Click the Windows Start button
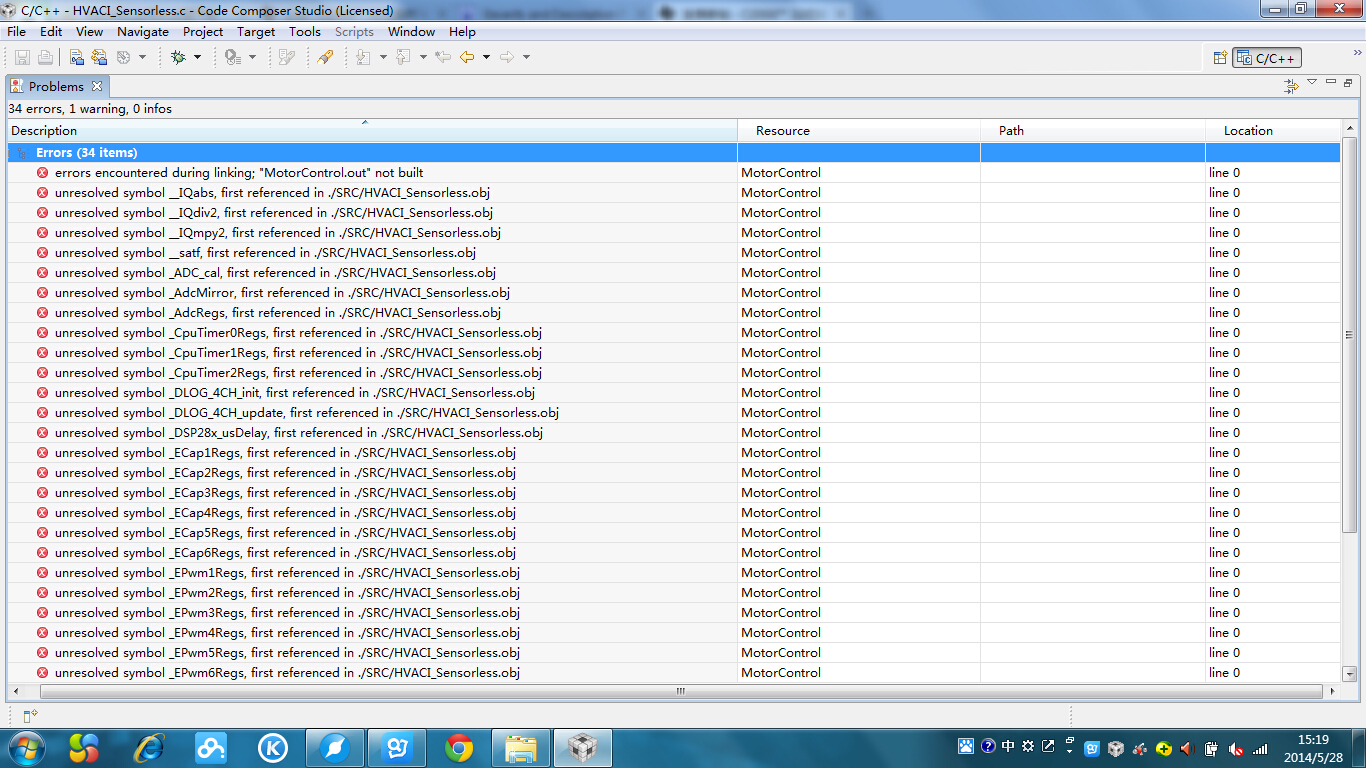Viewport: 1366px width, 768px height. coord(25,748)
